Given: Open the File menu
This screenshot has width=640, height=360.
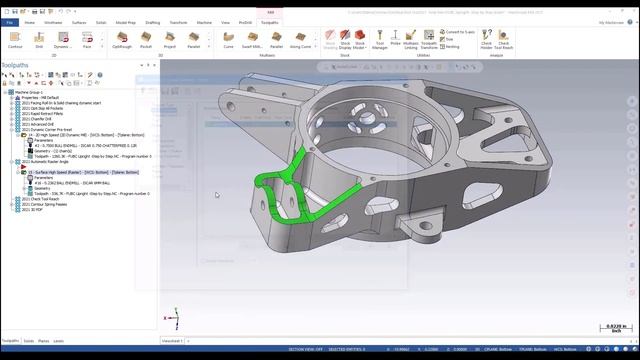Looking at the screenshot, I should coord(10,22).
